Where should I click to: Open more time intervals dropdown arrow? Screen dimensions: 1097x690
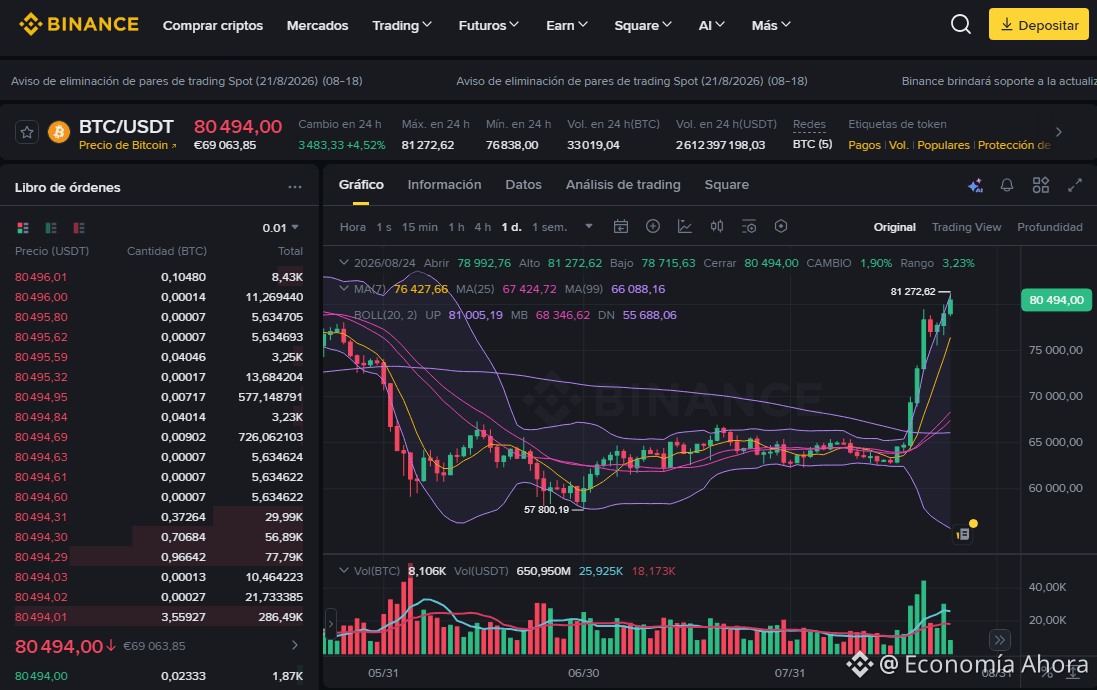[589, 227]
